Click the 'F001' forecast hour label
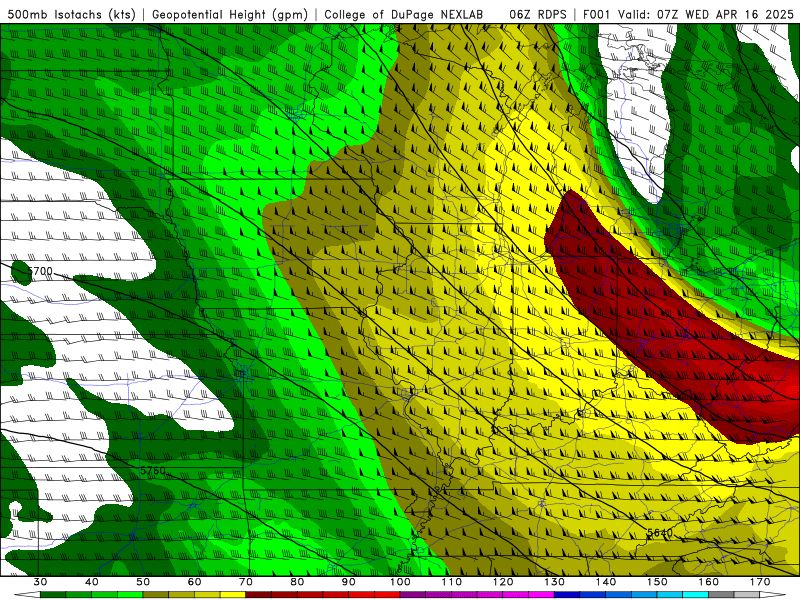 tap(597, 14)
